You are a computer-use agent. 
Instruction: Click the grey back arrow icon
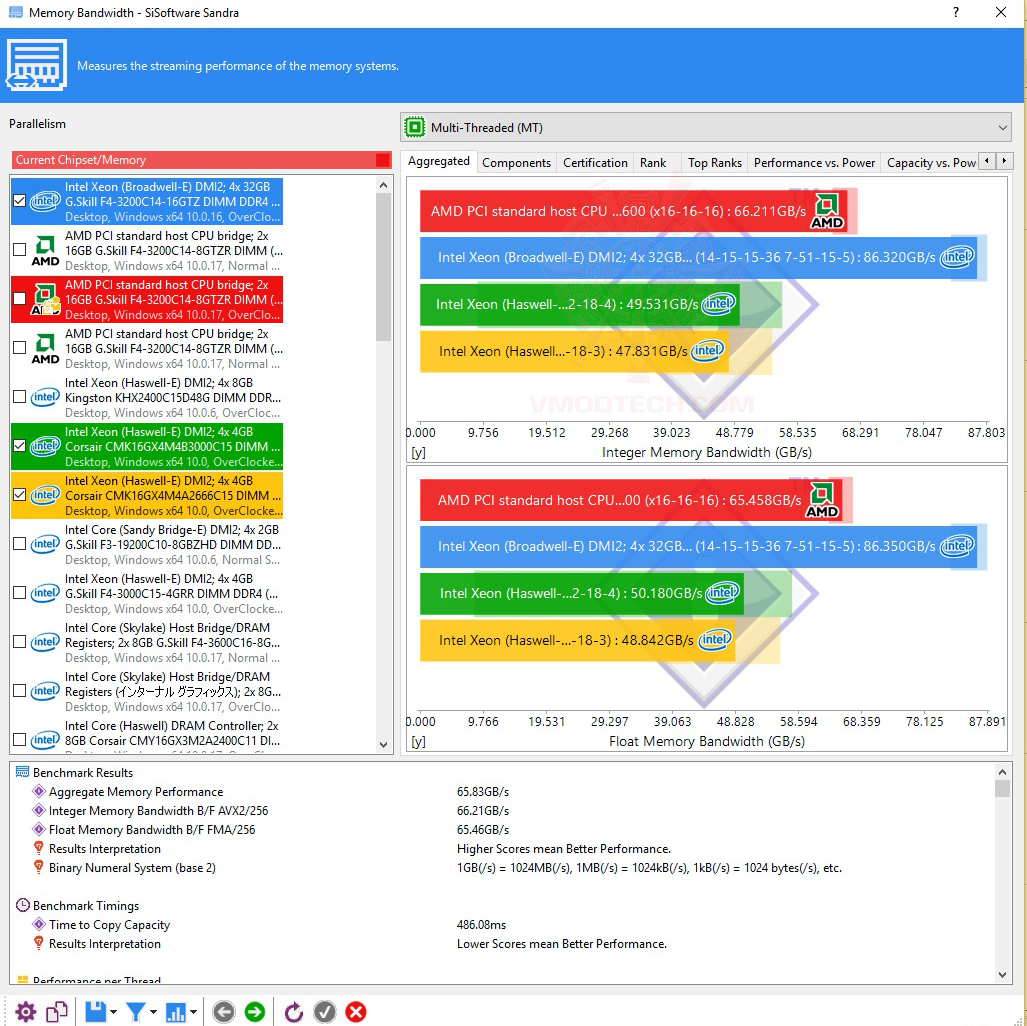click(x=223, y=1012)
